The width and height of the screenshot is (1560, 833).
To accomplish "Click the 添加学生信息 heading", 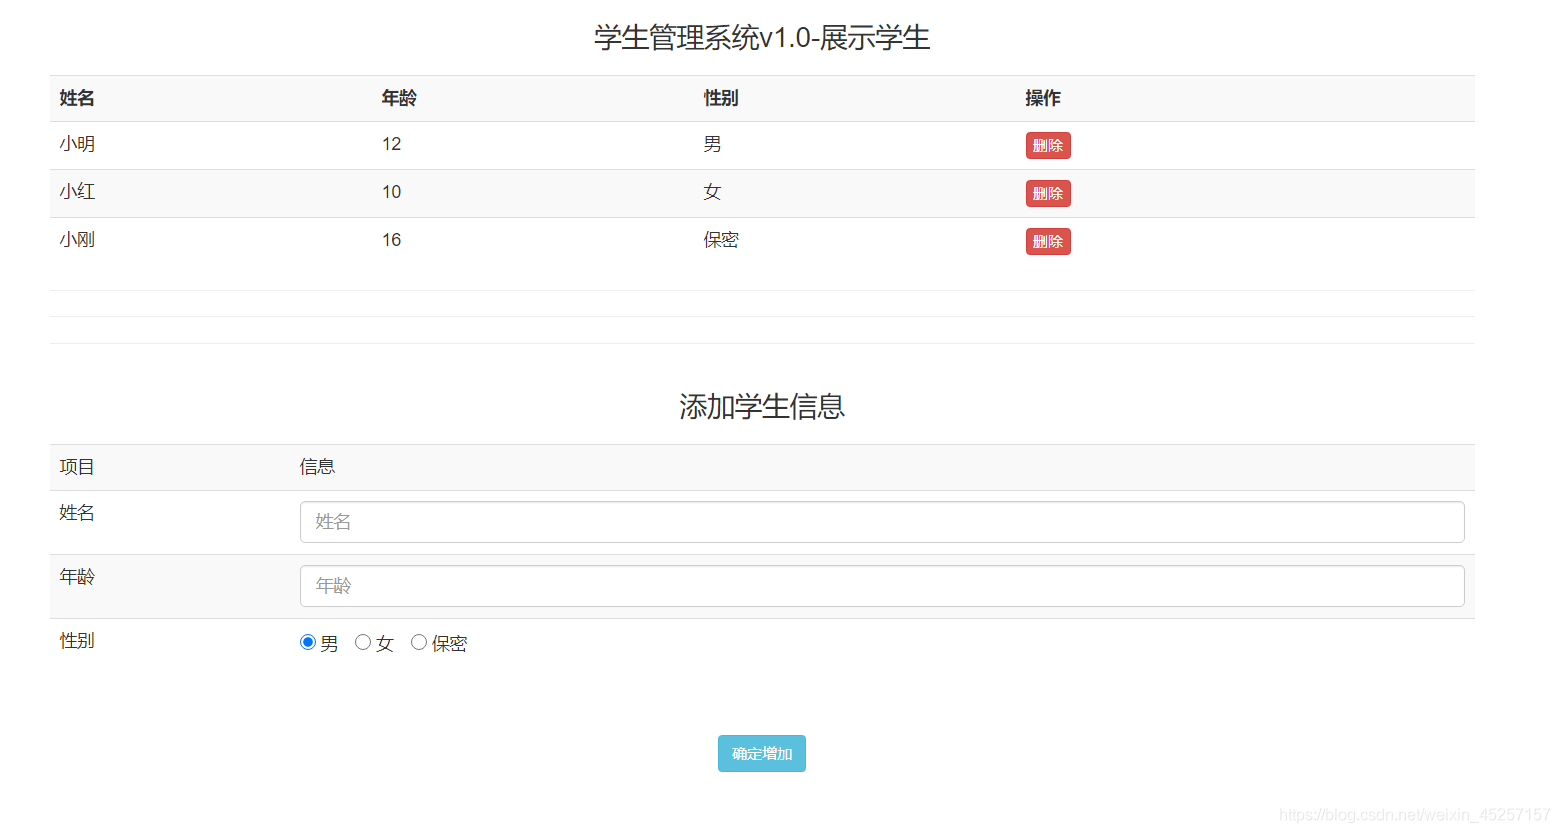I will click(x=762, y=407).
